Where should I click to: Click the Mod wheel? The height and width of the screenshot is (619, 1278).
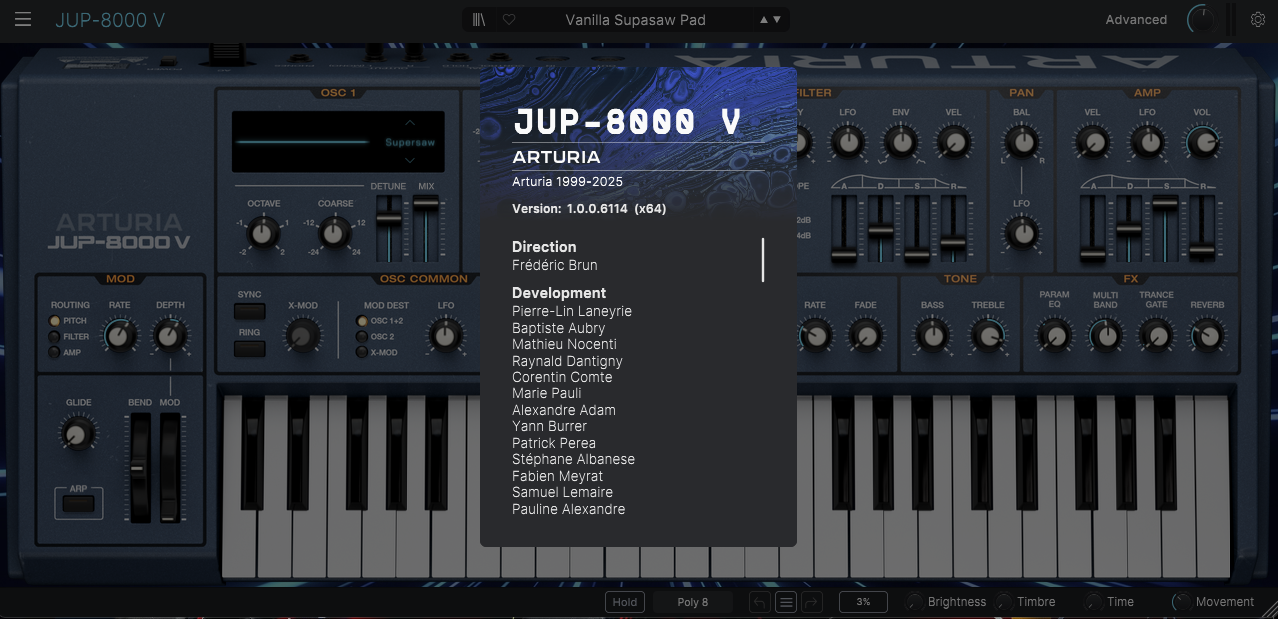coord(169,468)
